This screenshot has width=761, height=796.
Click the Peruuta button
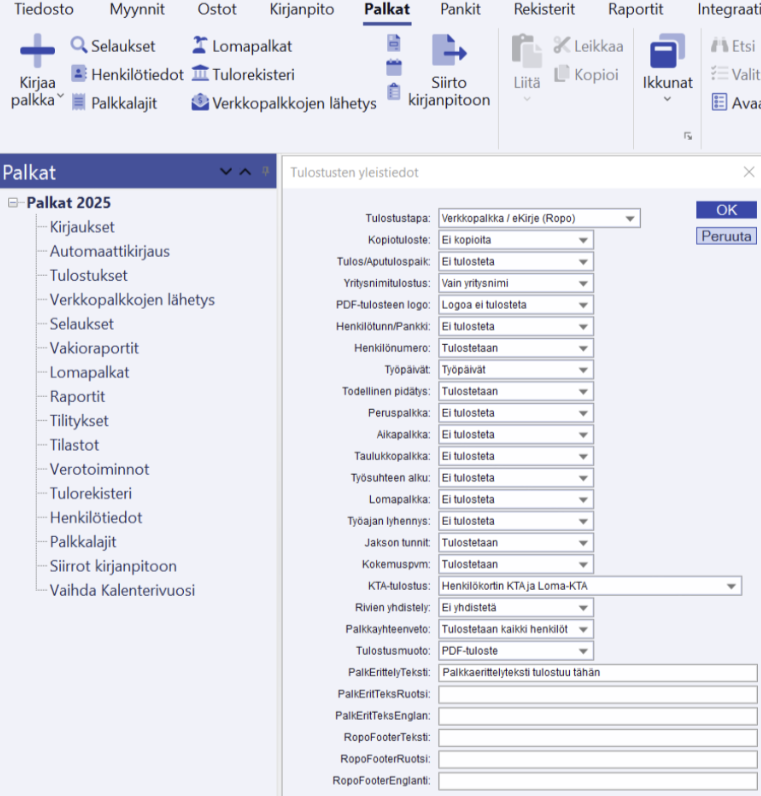[726, 237]
